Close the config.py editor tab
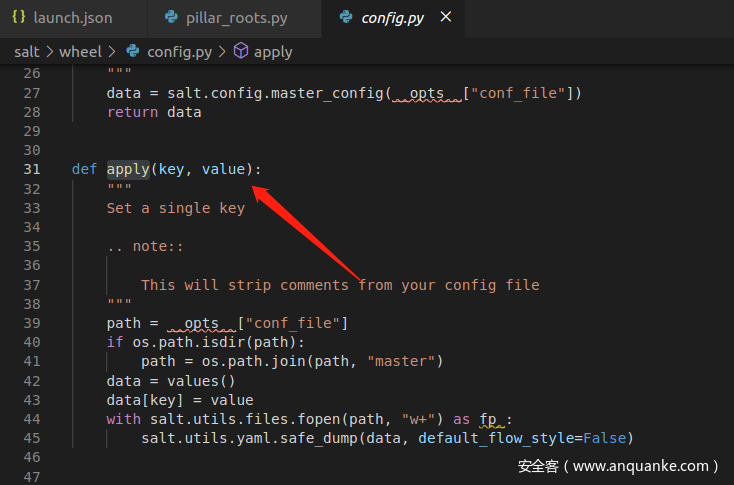 446,18
